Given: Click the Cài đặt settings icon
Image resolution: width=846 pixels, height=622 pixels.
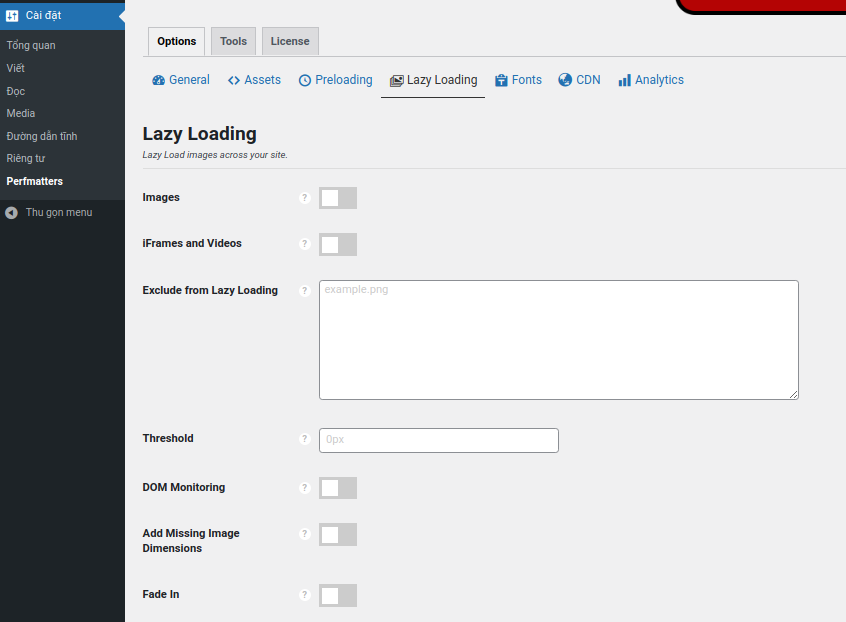Looking at the screenshot, I should [x=12, y=16].
